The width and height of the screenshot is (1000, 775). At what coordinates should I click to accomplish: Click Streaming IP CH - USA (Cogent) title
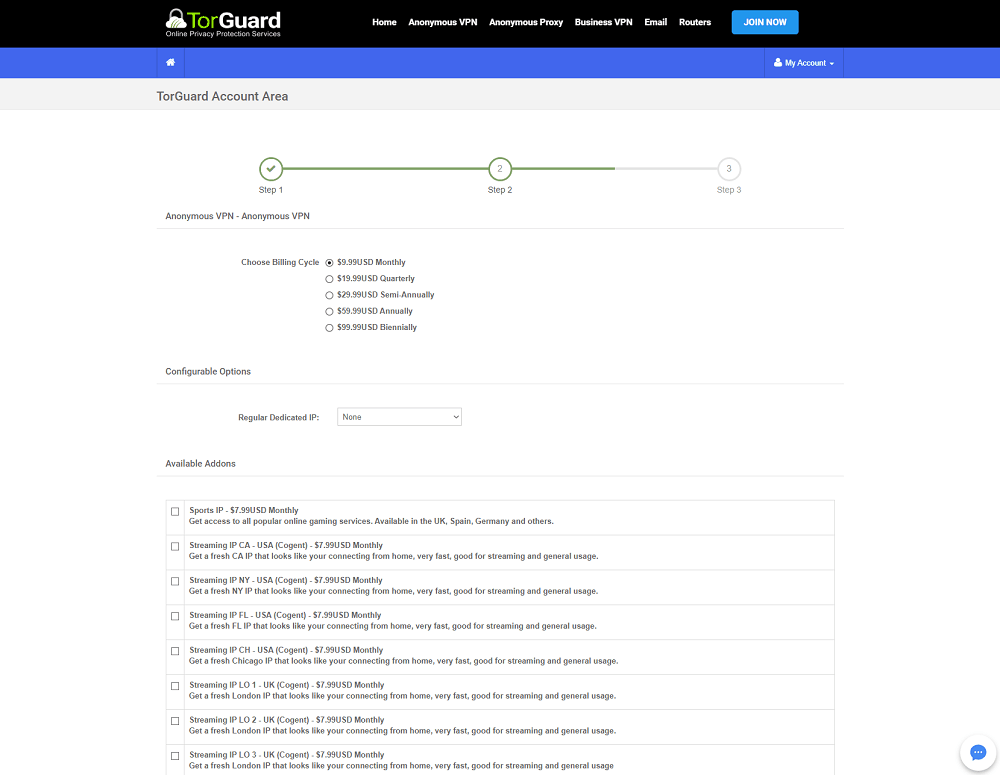pyautogui.click(x=286, y=650)
